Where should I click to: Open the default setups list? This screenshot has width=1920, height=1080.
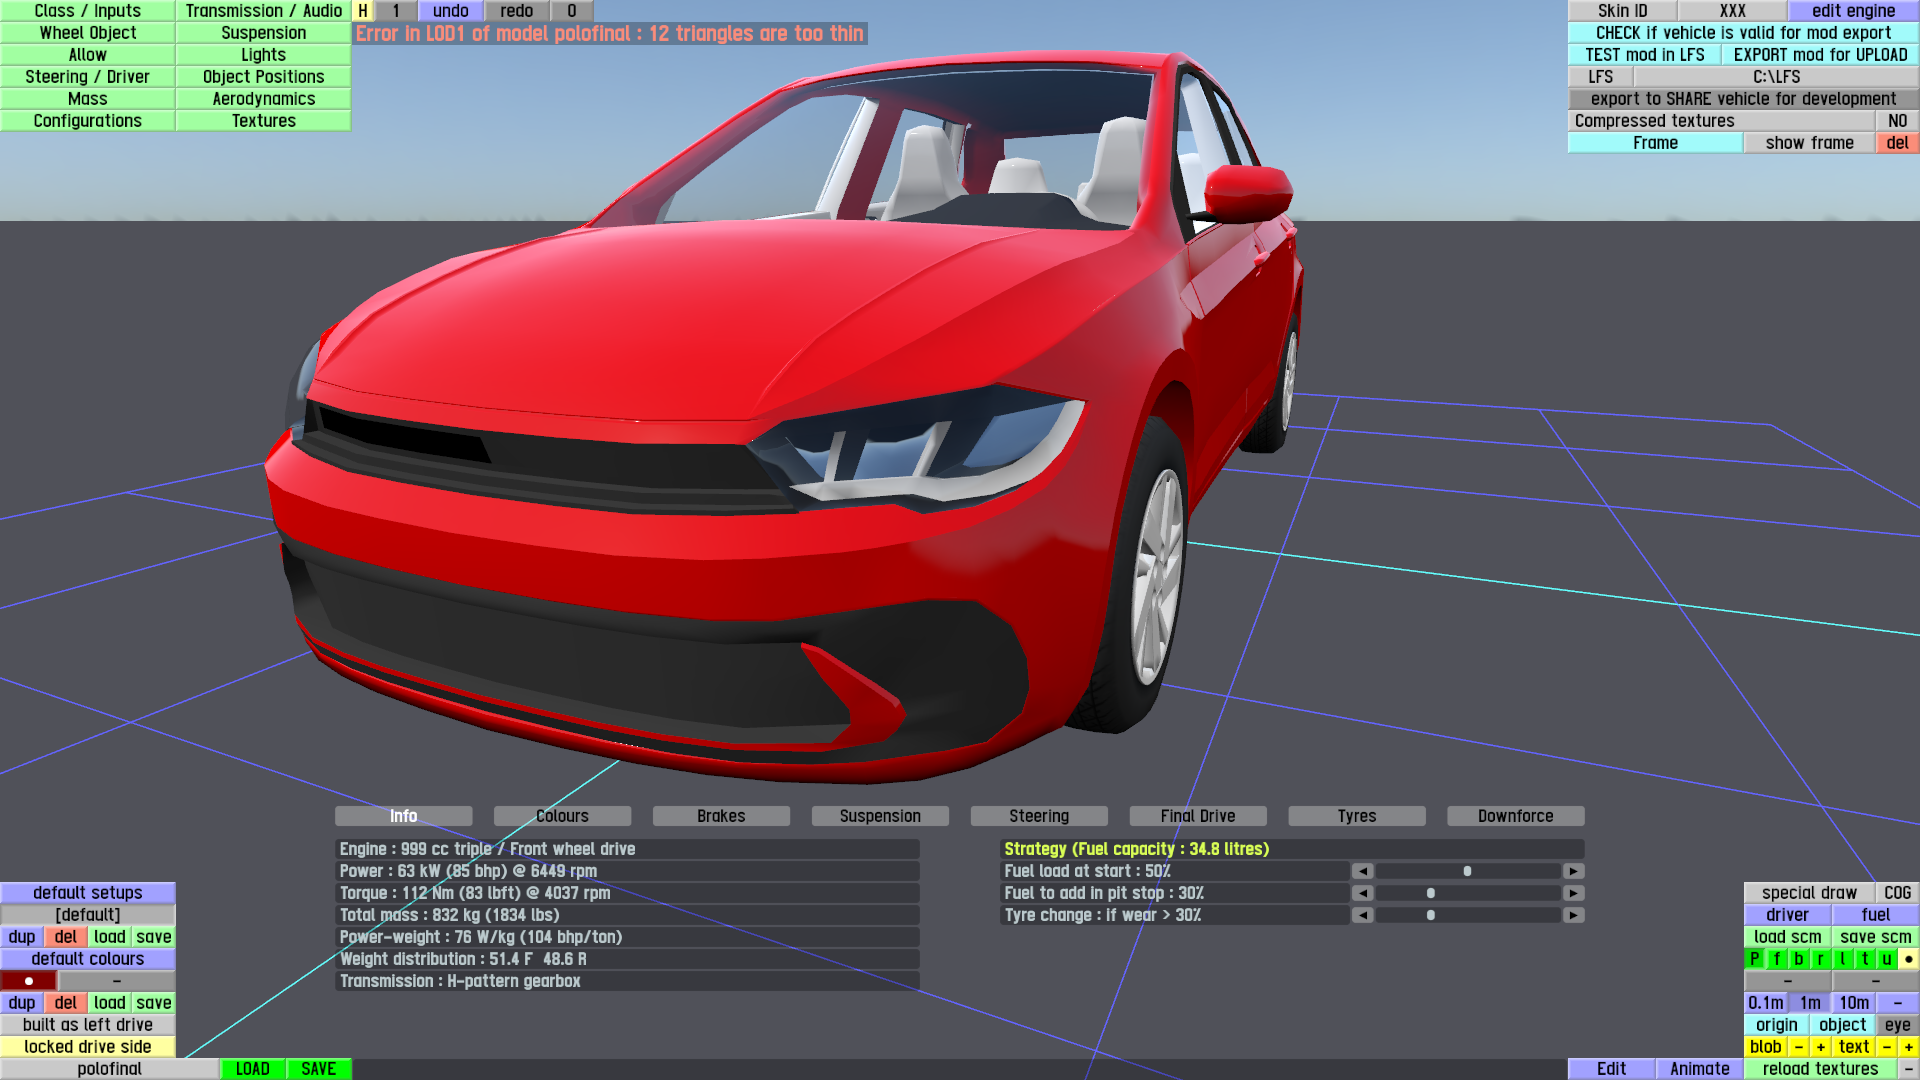pos(88,893)
